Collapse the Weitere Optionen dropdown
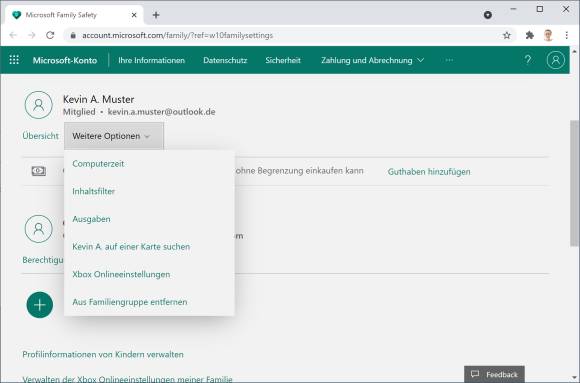 pos(114,136)
